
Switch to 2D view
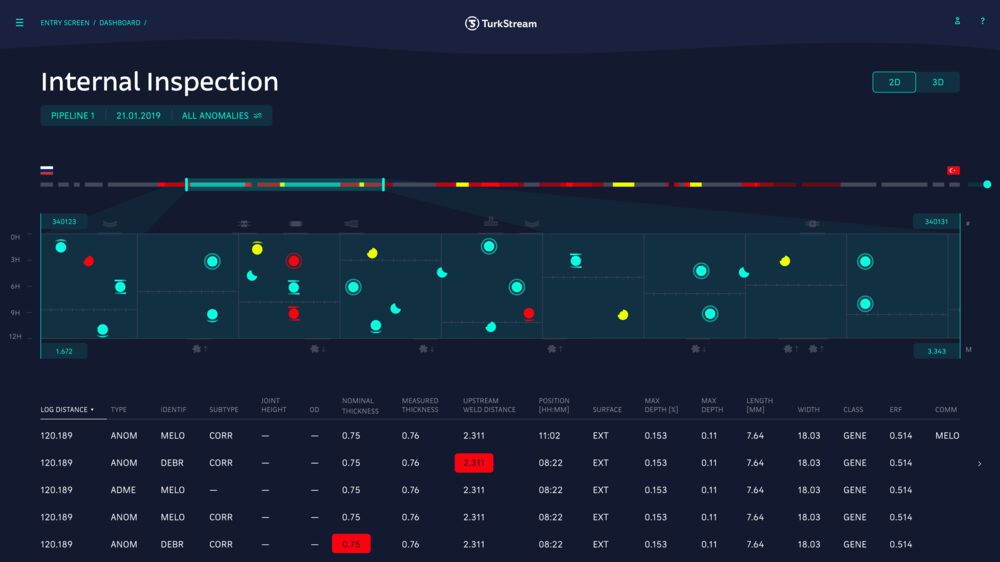[894, 82]
